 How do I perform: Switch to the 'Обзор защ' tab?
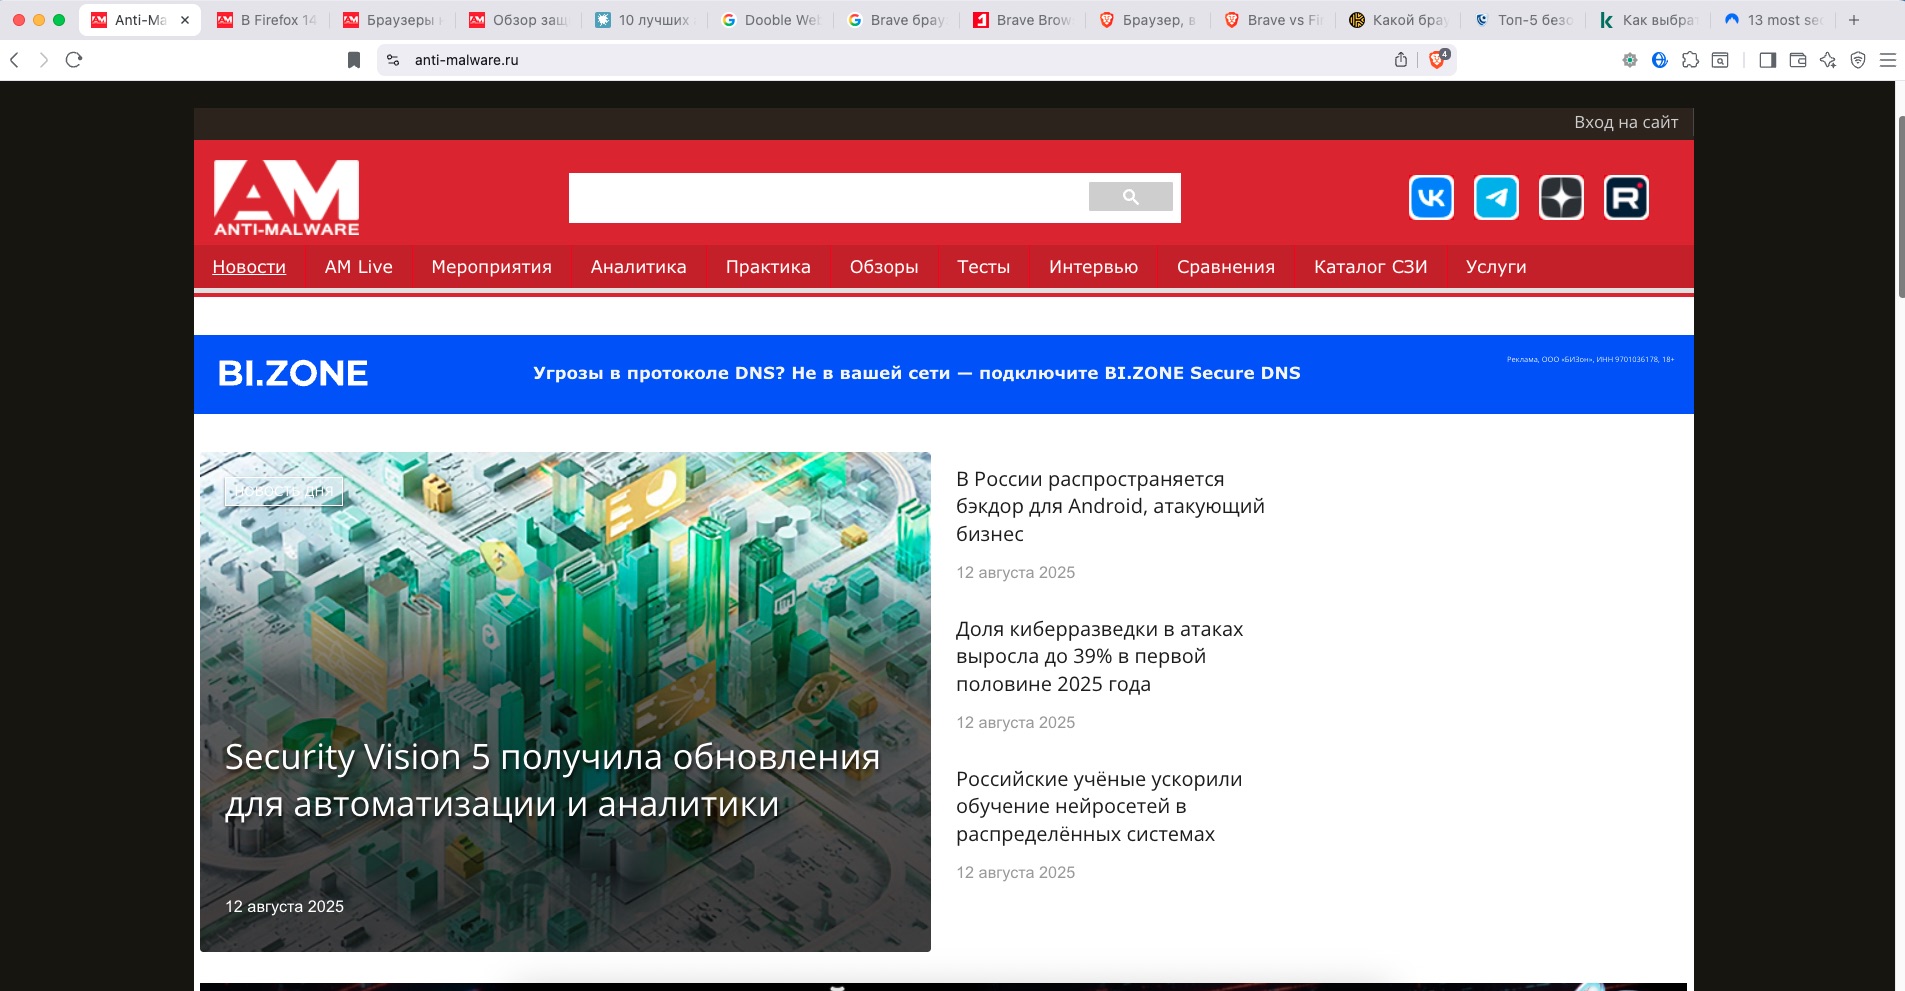(518, 20)
